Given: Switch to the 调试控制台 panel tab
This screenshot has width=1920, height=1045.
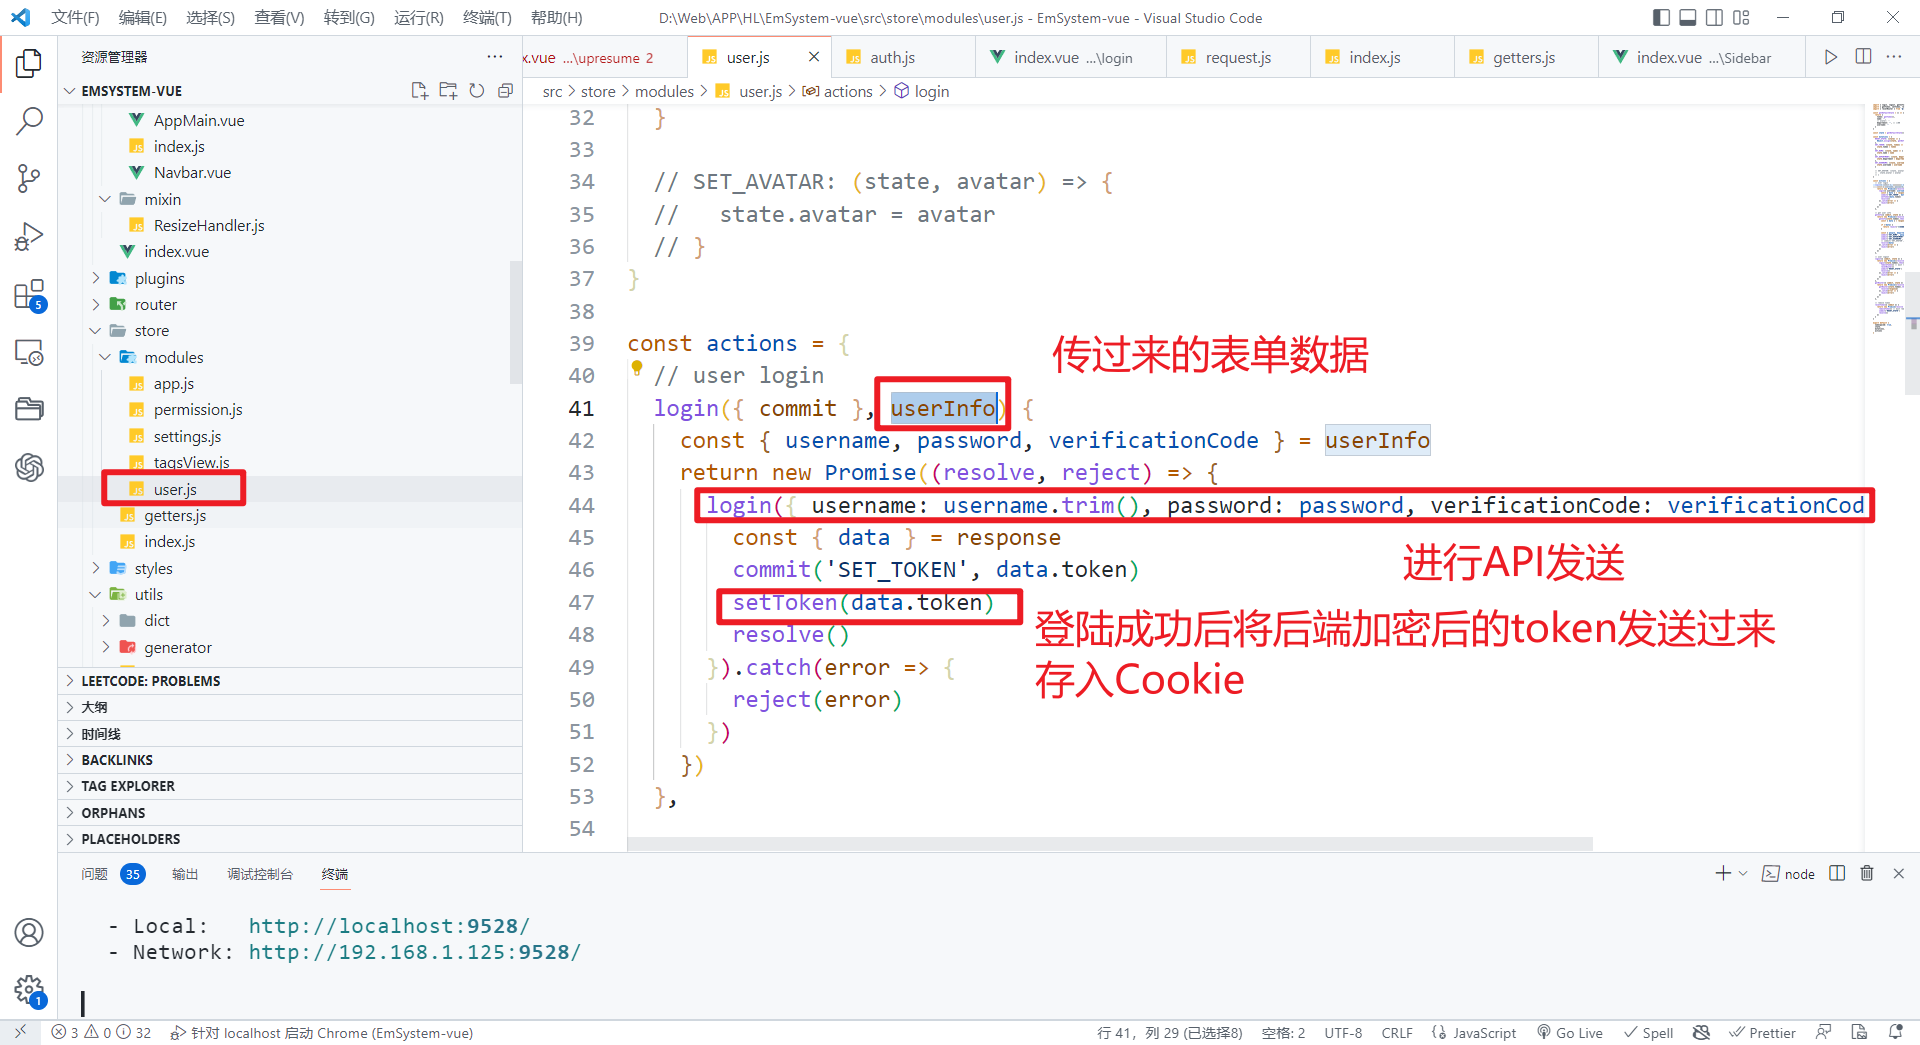Looking at the screenshot, I should [x=260, y=874].
